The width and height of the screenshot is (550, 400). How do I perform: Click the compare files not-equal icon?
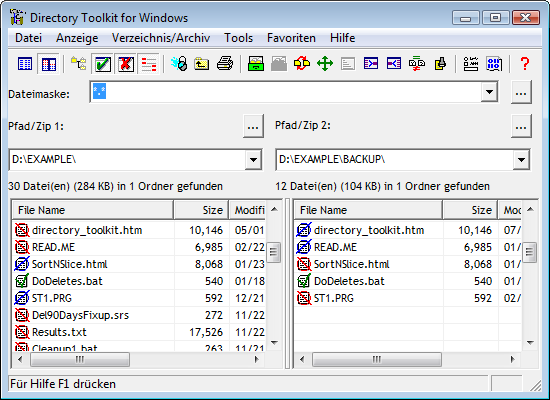pyautogui.click(x=417, y=64)
